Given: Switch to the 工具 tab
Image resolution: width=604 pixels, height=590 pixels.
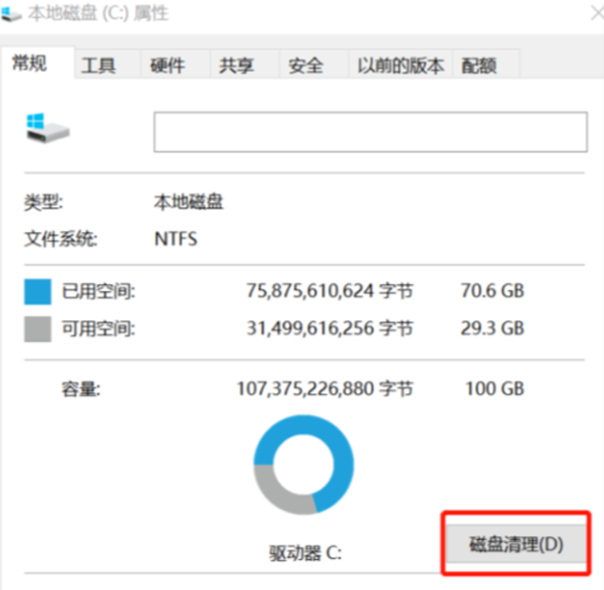Looking at the screenshot, I should 107,64.
